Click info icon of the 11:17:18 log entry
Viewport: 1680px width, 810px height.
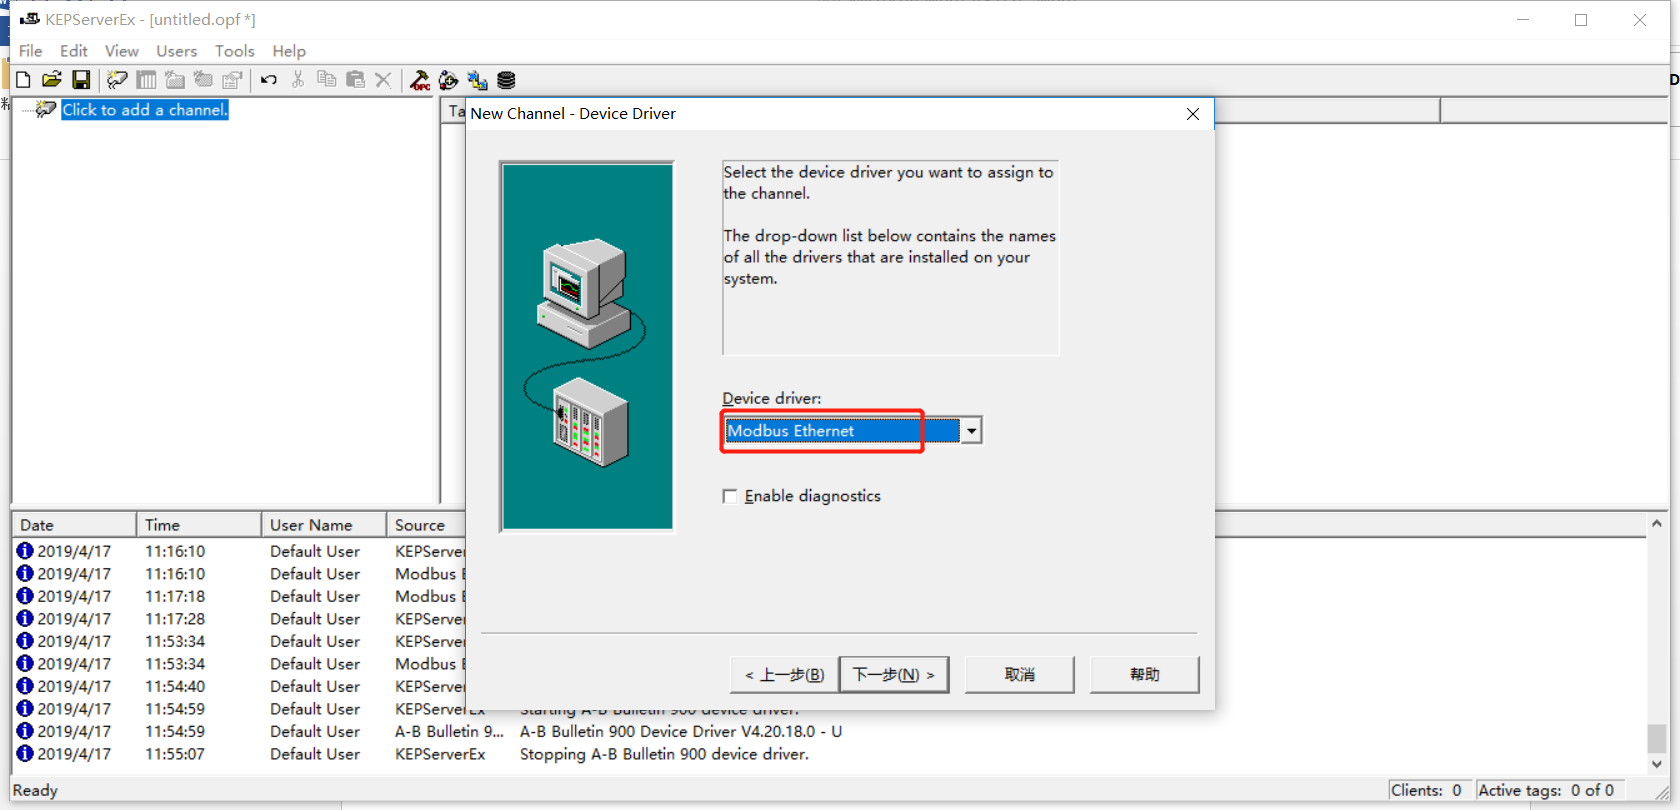pyautogui.click(x=25, y=596)
